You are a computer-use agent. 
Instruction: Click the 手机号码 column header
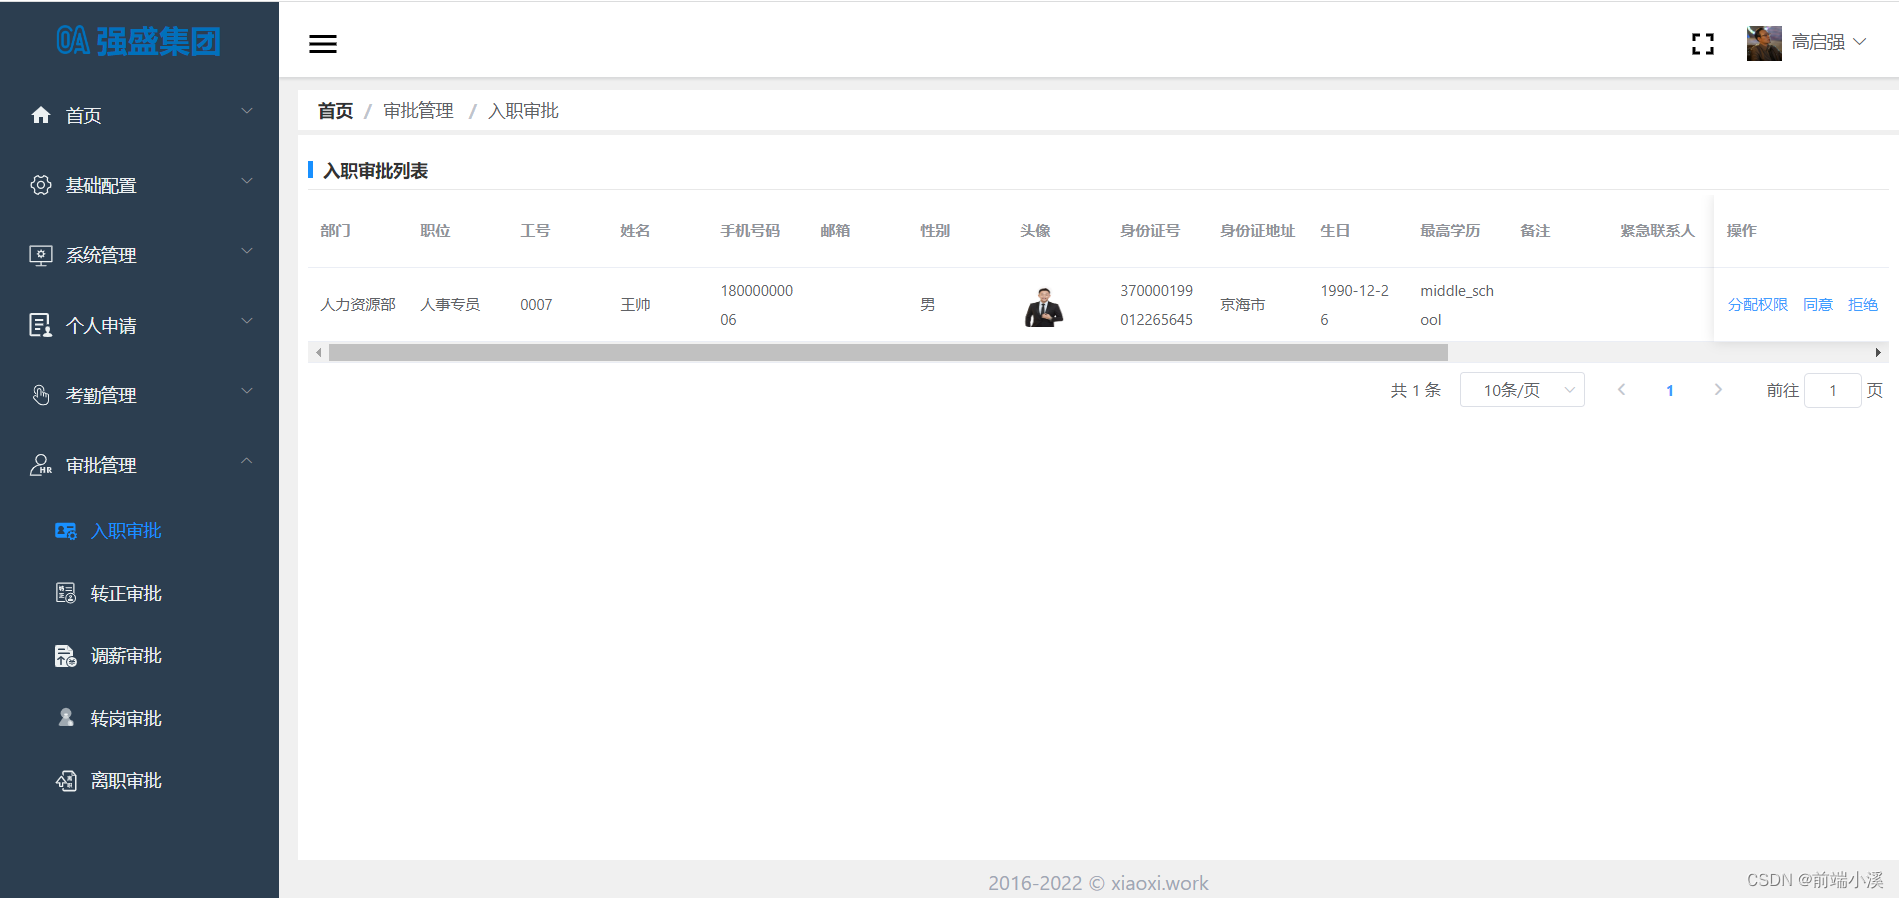pos(750,231)
